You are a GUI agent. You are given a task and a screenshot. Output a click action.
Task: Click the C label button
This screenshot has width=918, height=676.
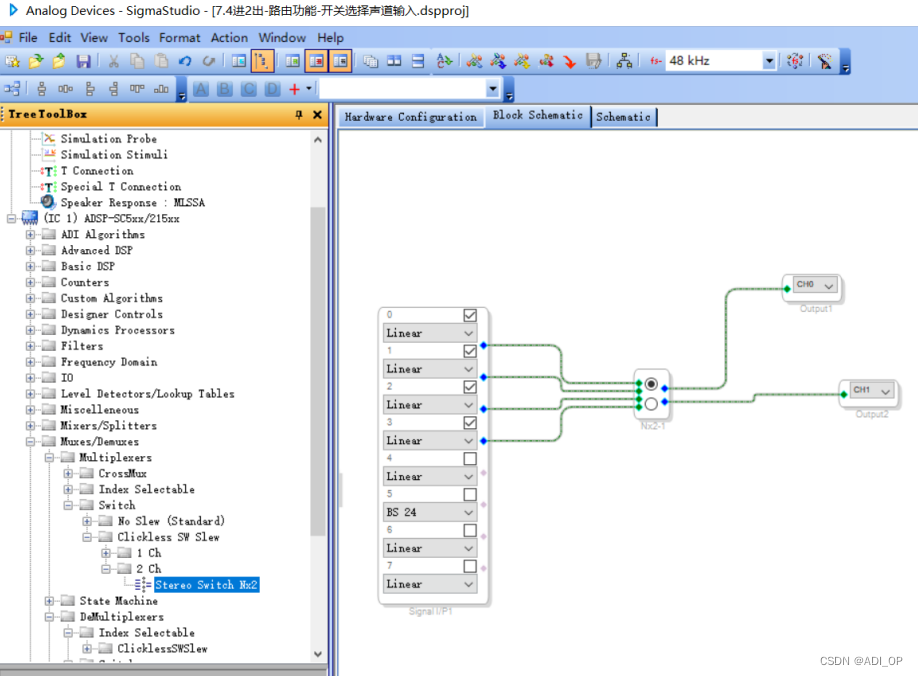tap(248, 89)
